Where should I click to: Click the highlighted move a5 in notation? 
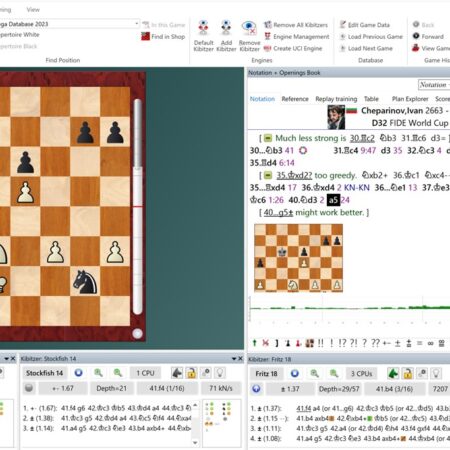[333, 200]
